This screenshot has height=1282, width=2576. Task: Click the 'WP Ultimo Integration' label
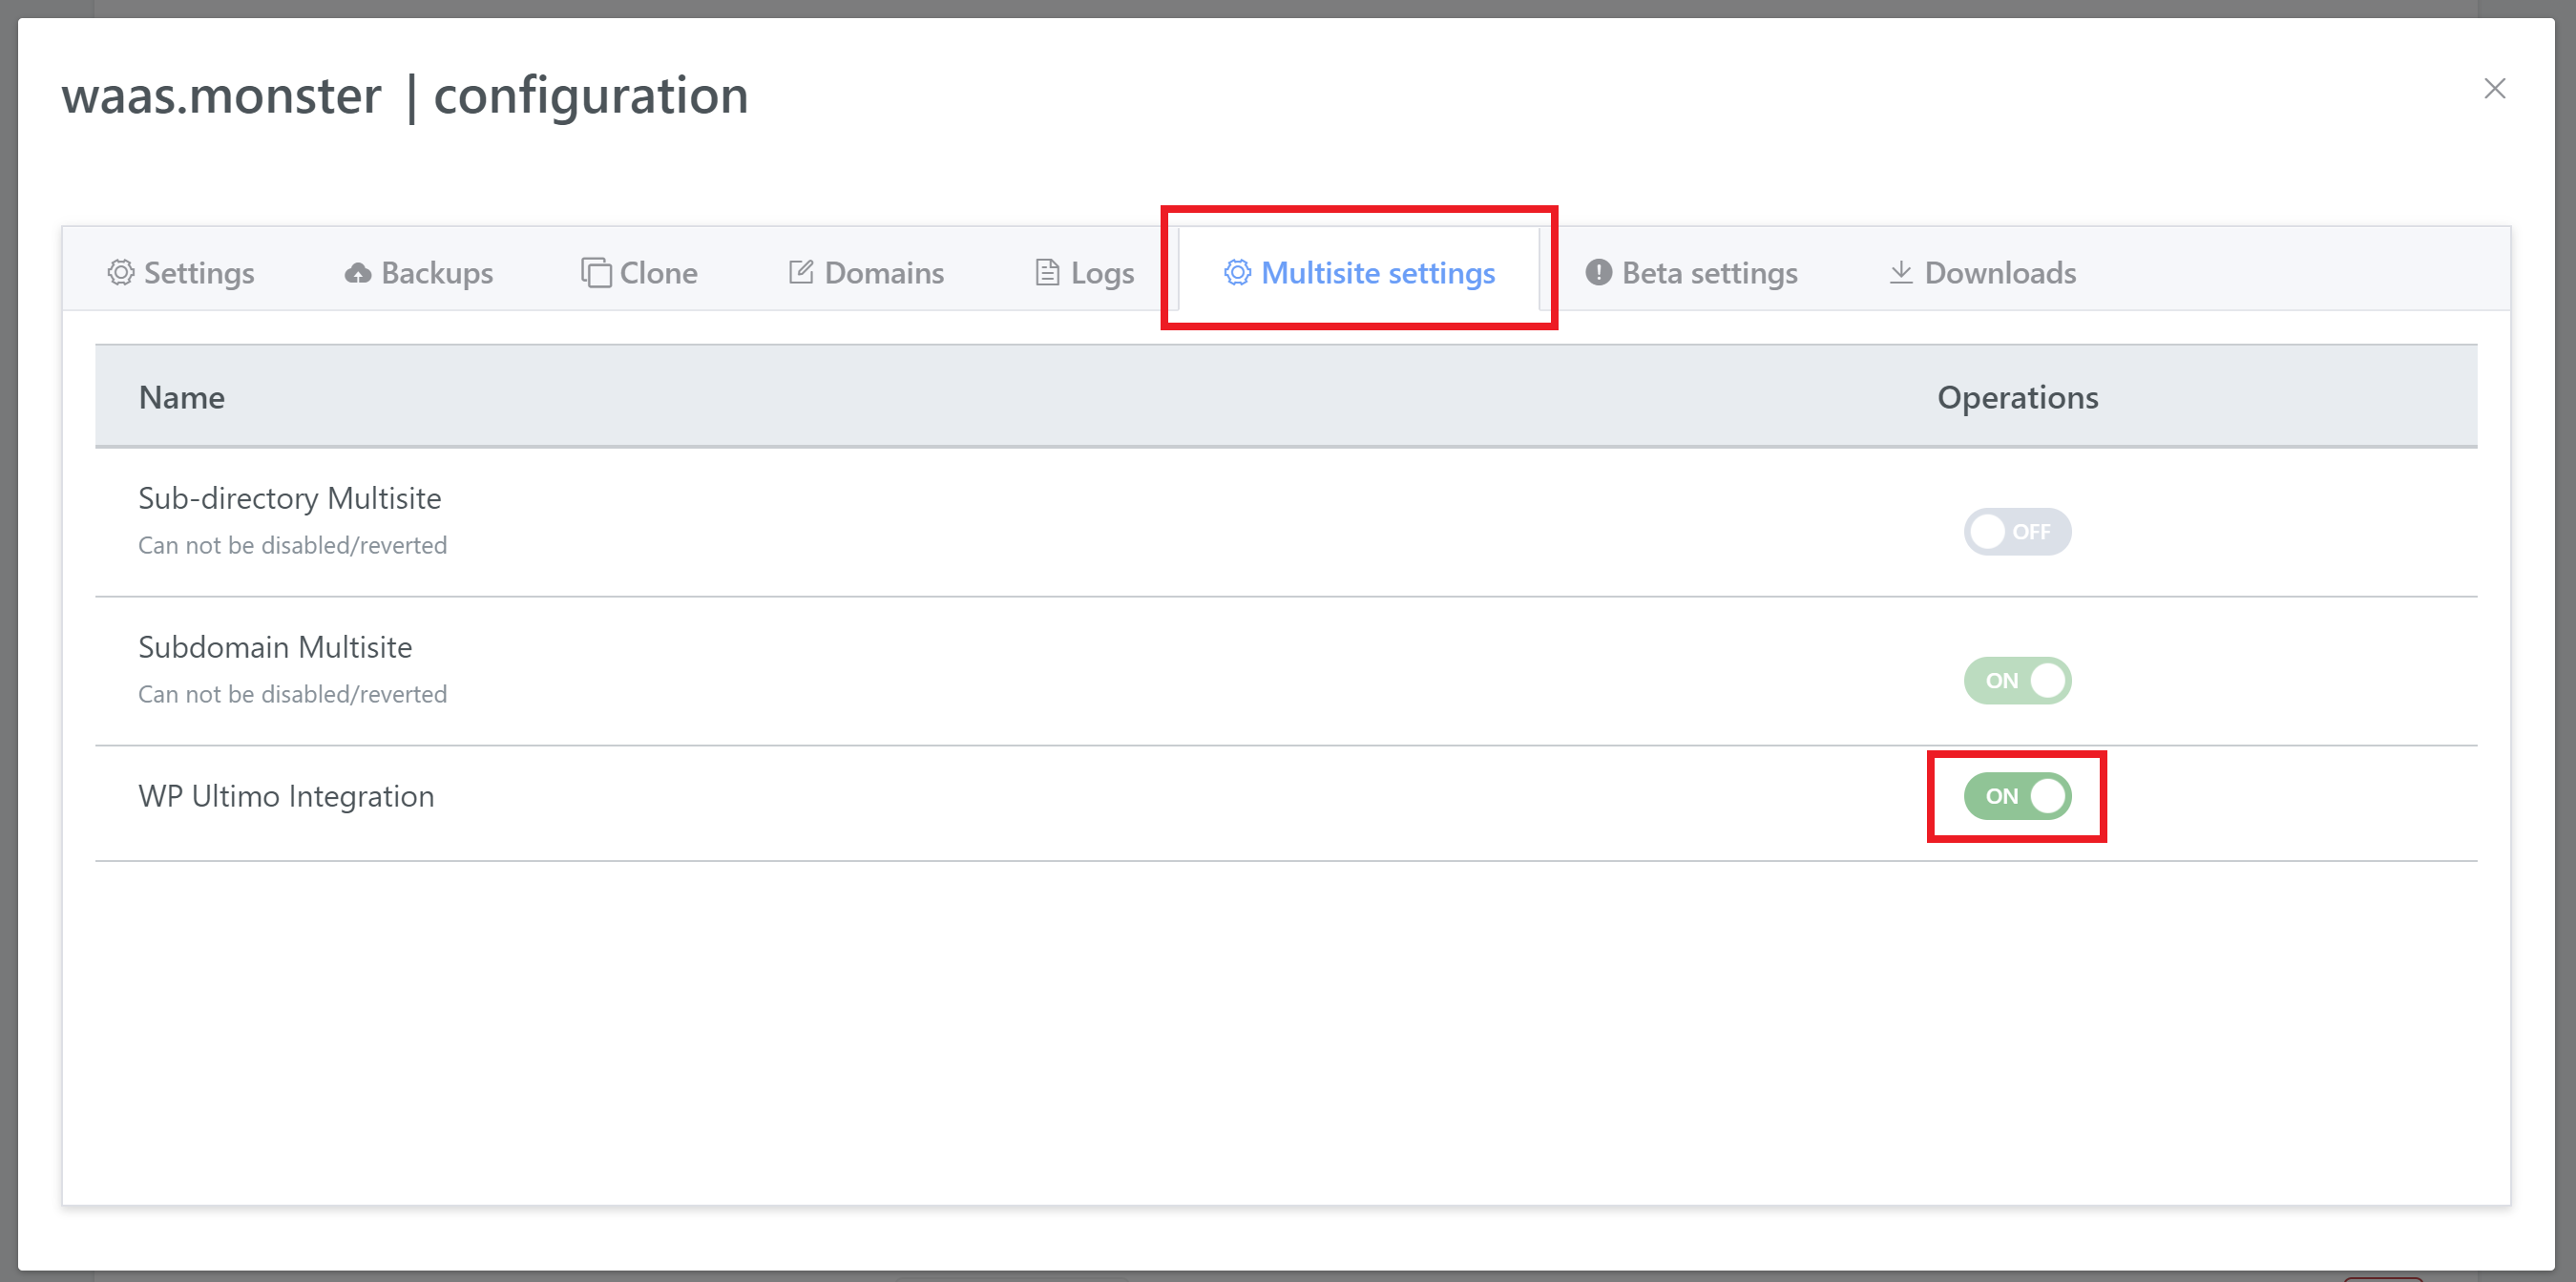(286, 796)
